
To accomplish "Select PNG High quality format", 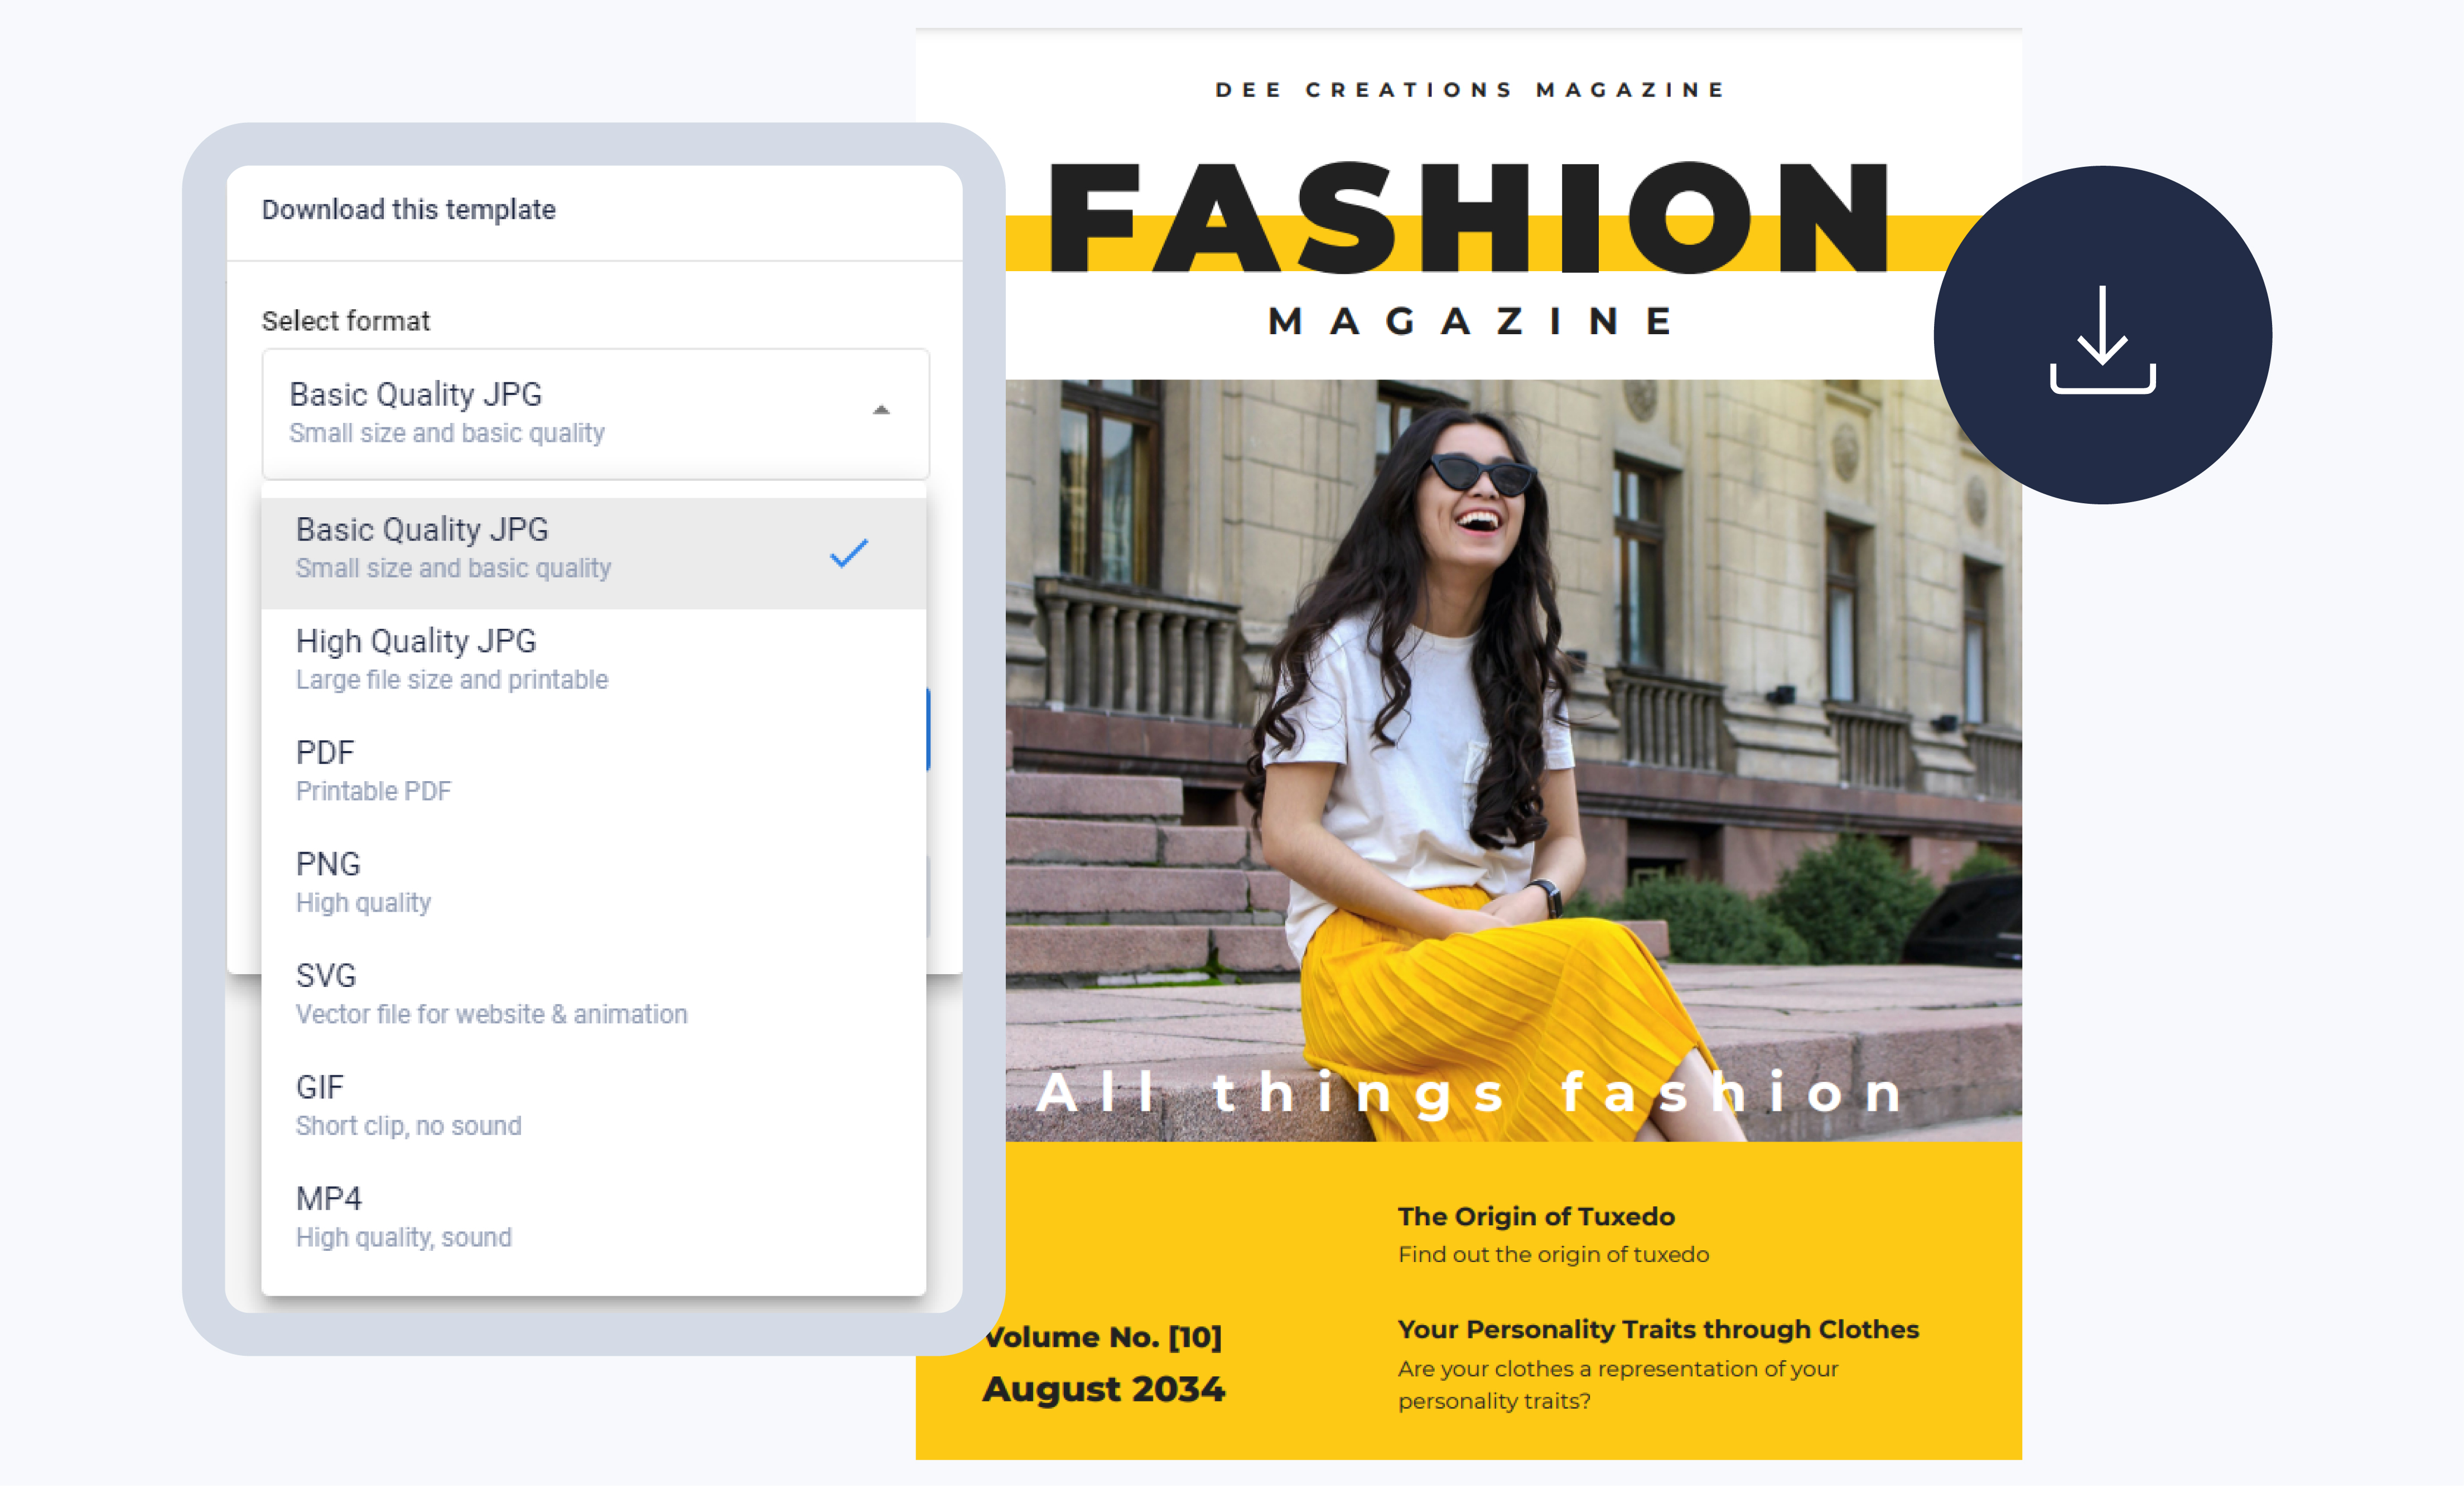I will (x=593, y=882).
